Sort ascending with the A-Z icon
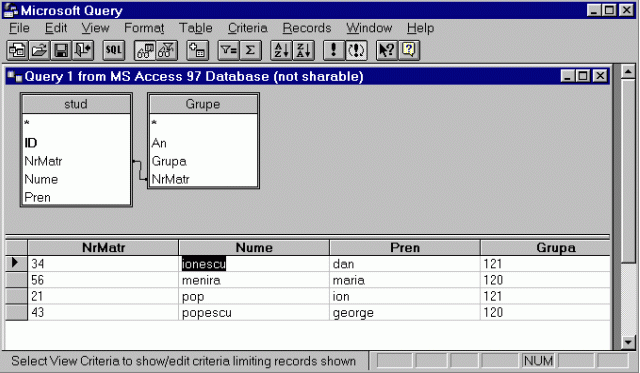Image resolution: width=640 pixels, height=373 pixels. coord(282,51)
